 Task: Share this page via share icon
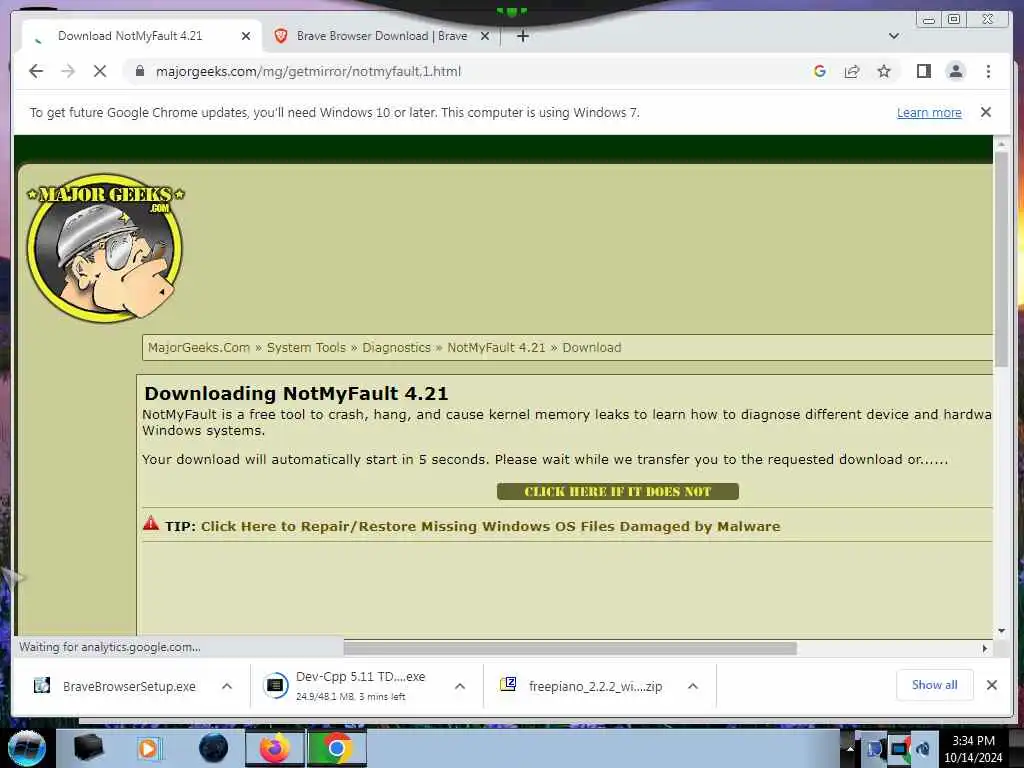coord(852,71)
